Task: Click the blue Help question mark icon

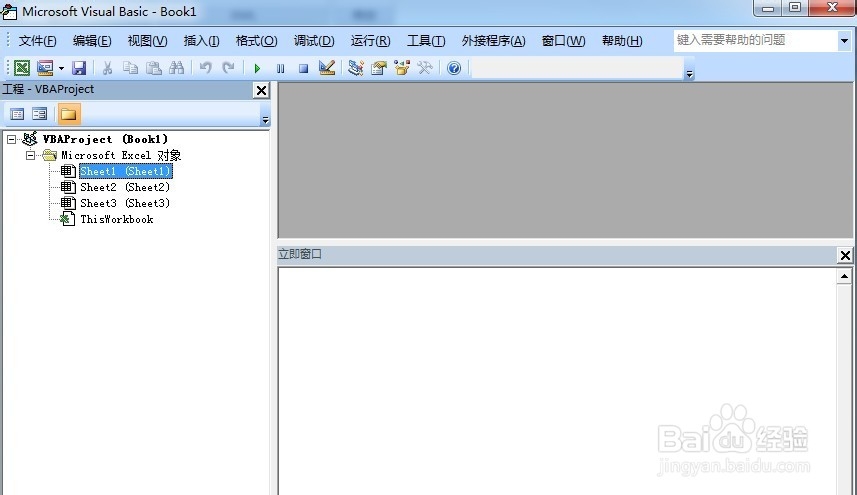Action: click(x=454, y=68)
